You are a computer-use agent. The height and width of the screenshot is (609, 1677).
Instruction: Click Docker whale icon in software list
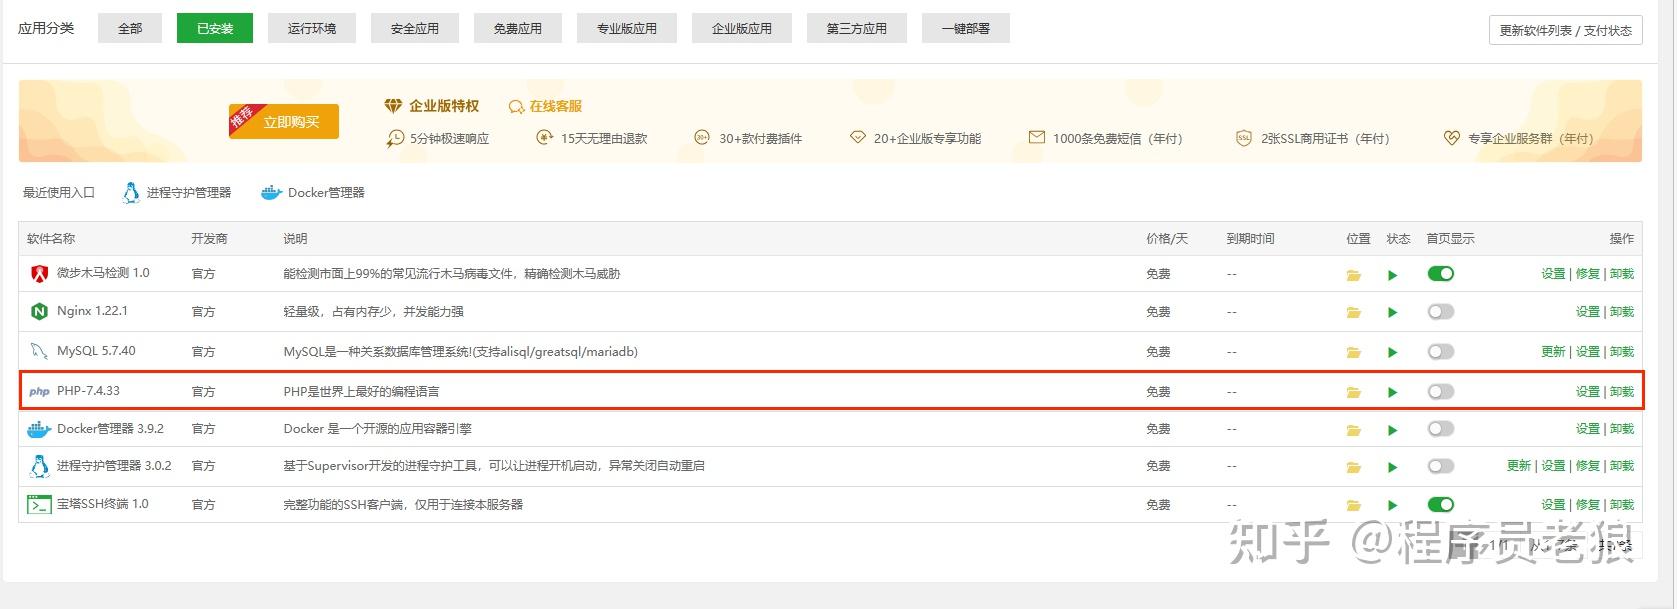(39, 429)
